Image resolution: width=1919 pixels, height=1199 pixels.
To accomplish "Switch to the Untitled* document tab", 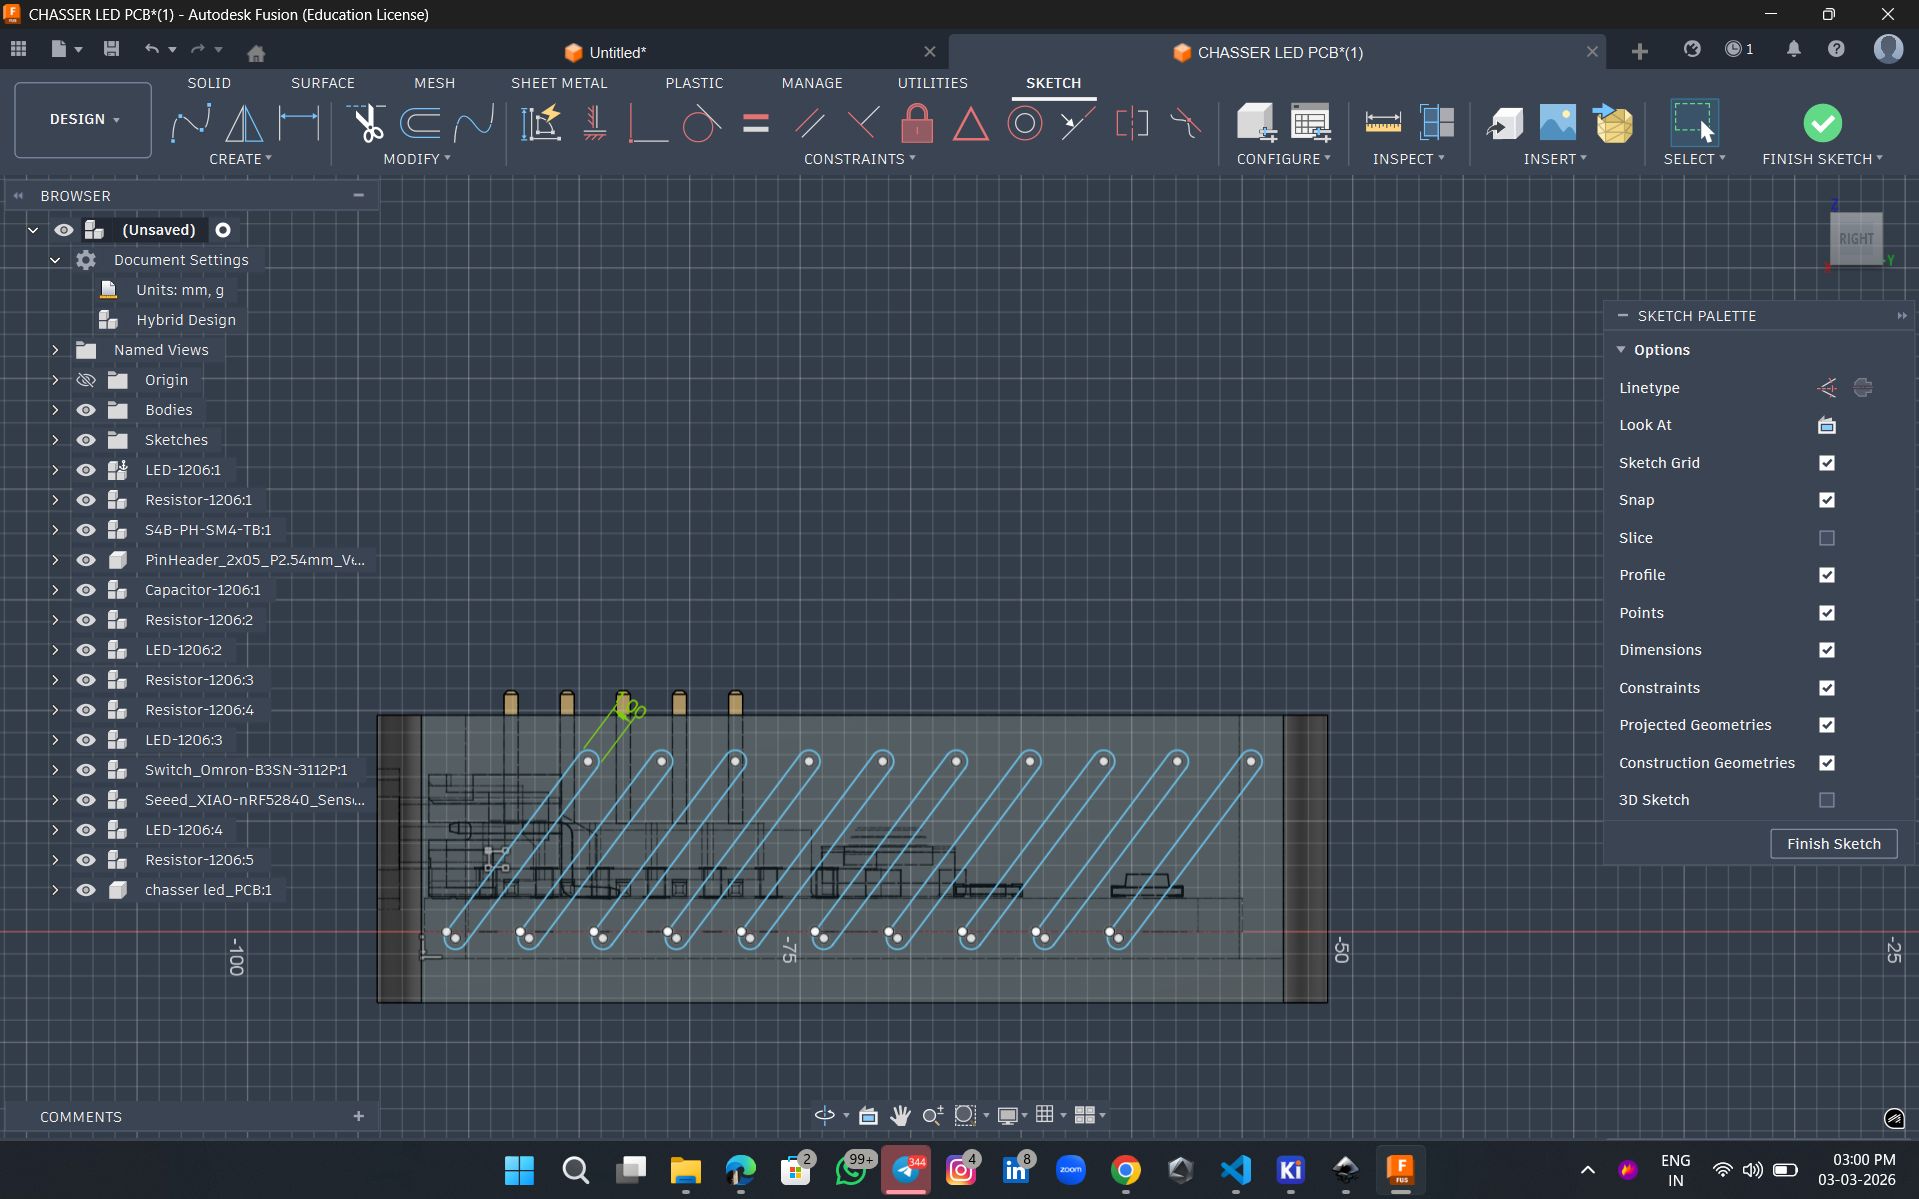I will click(617, 52).
